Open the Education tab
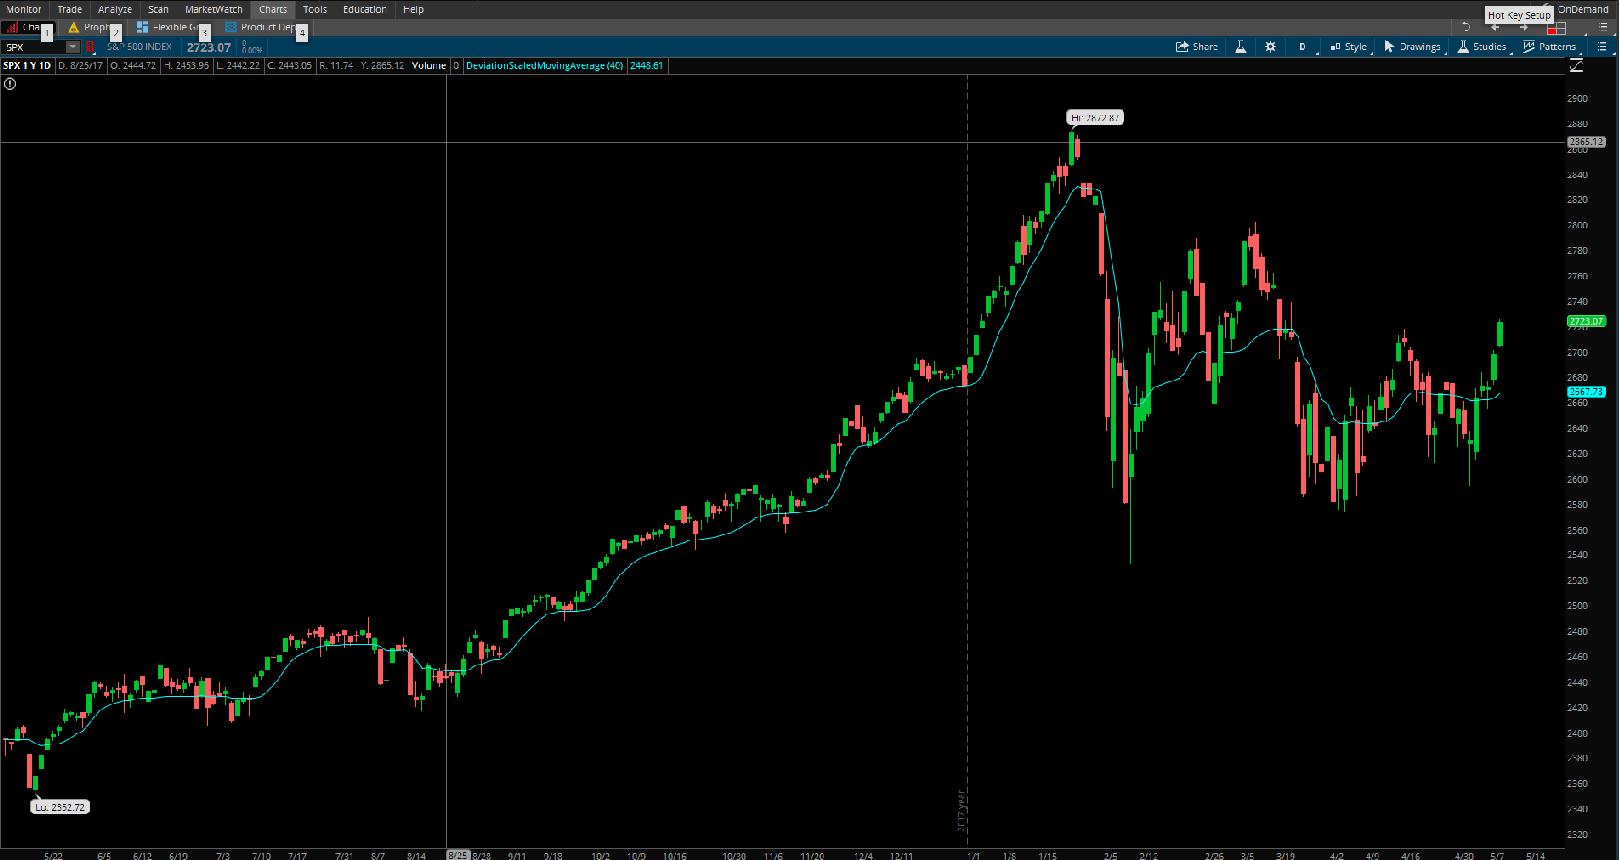1620x860 pixels. (364, 9)
